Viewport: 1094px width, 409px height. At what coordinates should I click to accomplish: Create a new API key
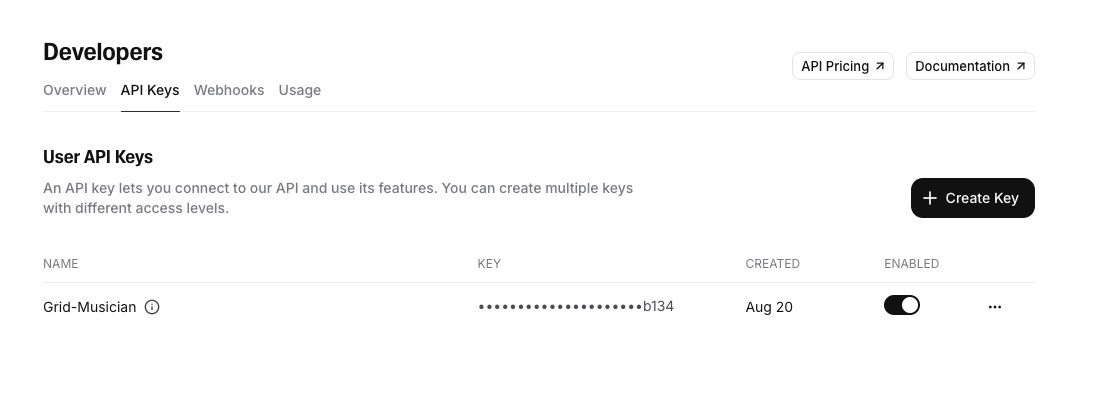click(973, 198)
